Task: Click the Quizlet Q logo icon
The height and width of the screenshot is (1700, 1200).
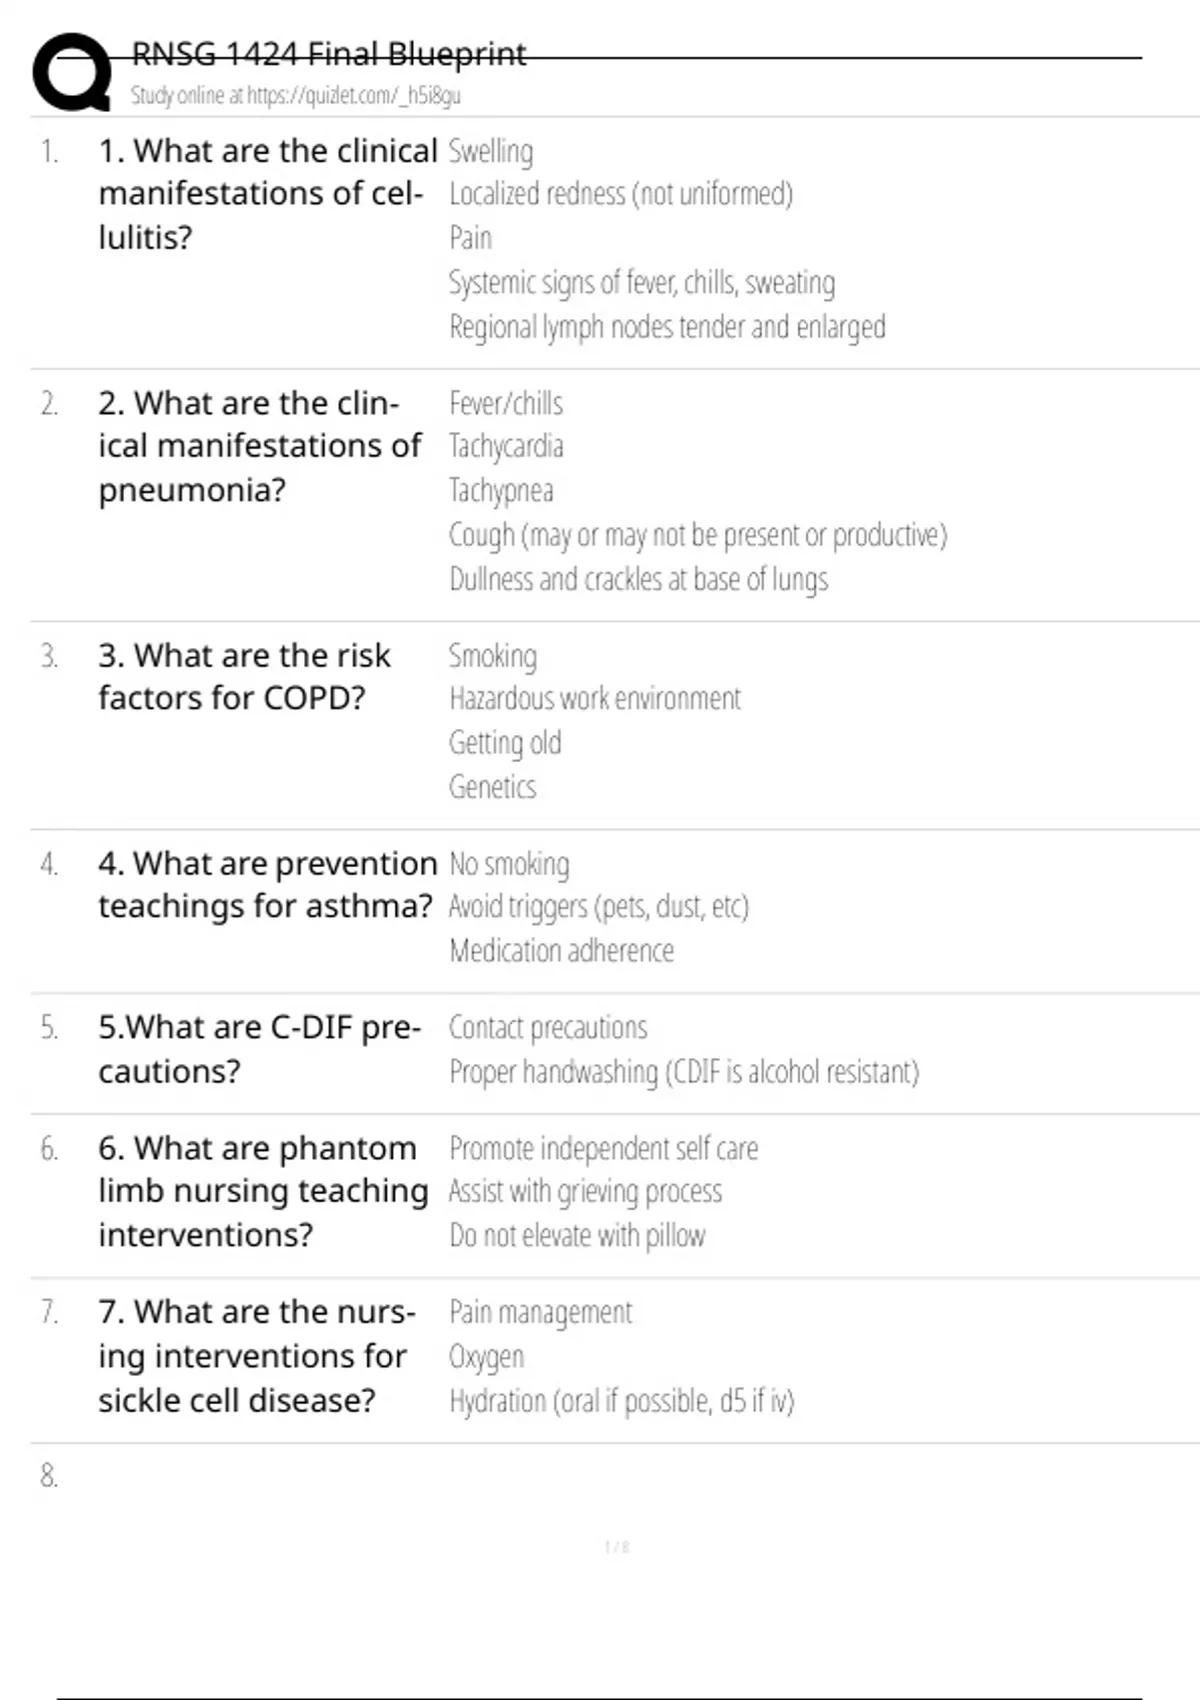Action: (72, 72)
